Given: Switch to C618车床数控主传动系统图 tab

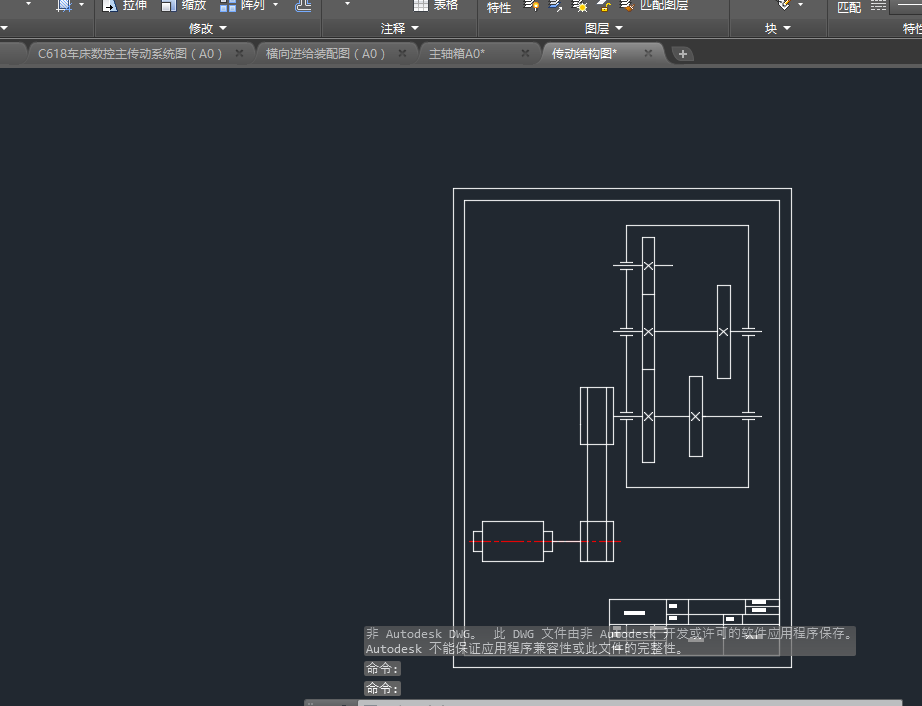Looking at the screenshot, I should click(x=130, y=54).
